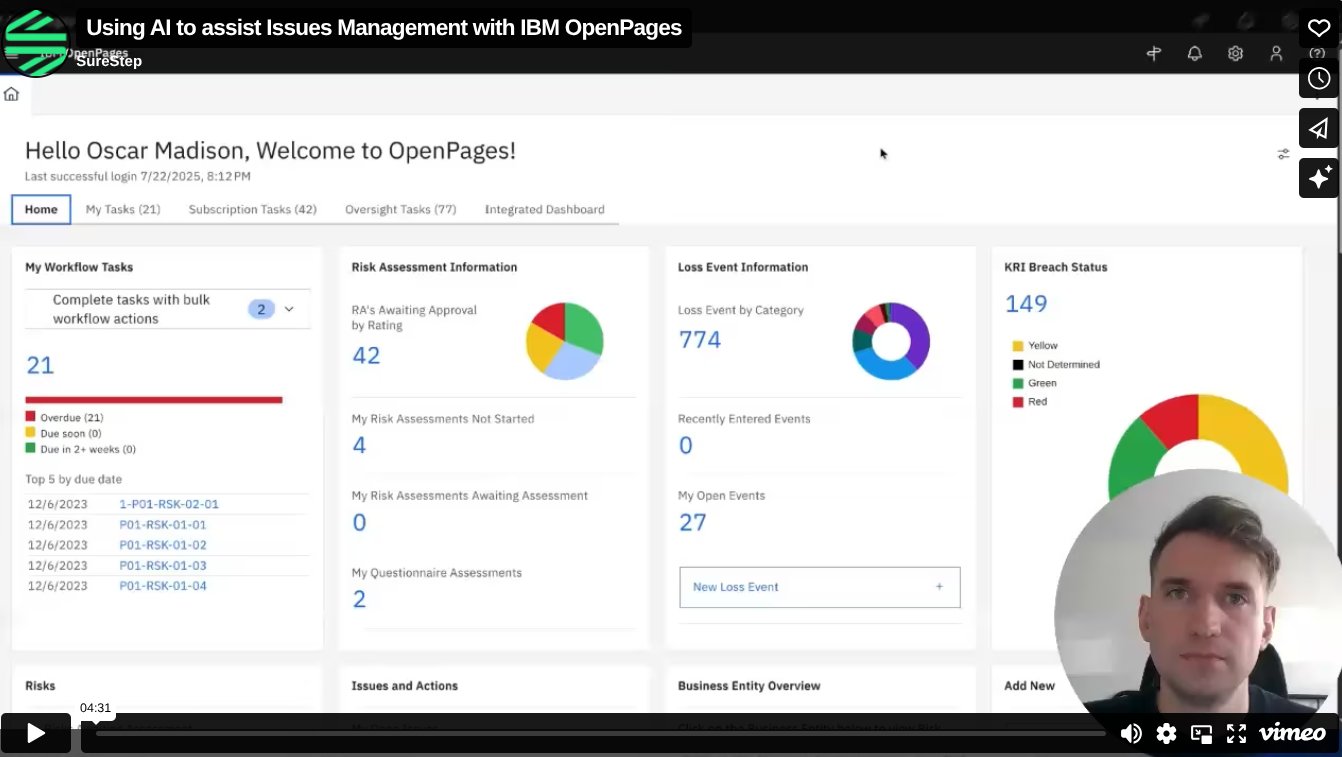Click the OpenPages home icon
Image resolution: width=1342 pixels, height=757 pixels.
11,94
